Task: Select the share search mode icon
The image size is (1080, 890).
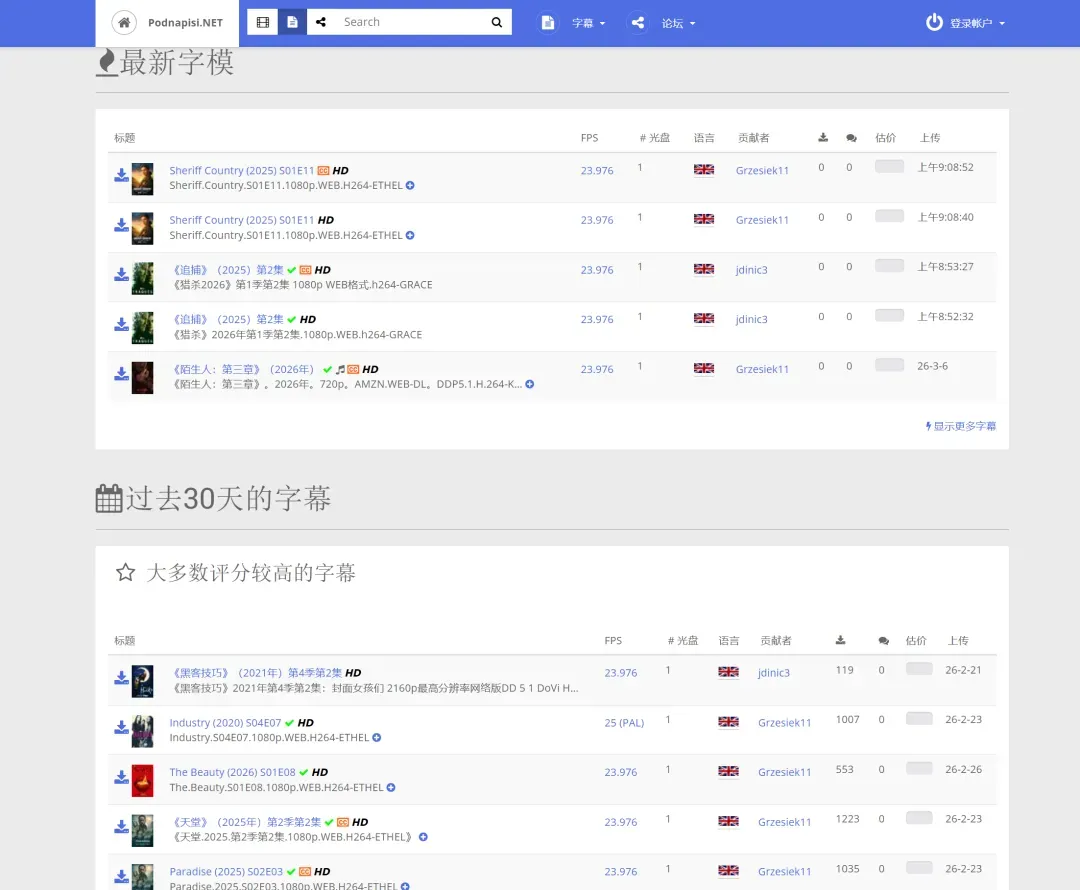Action: point(321,22)
